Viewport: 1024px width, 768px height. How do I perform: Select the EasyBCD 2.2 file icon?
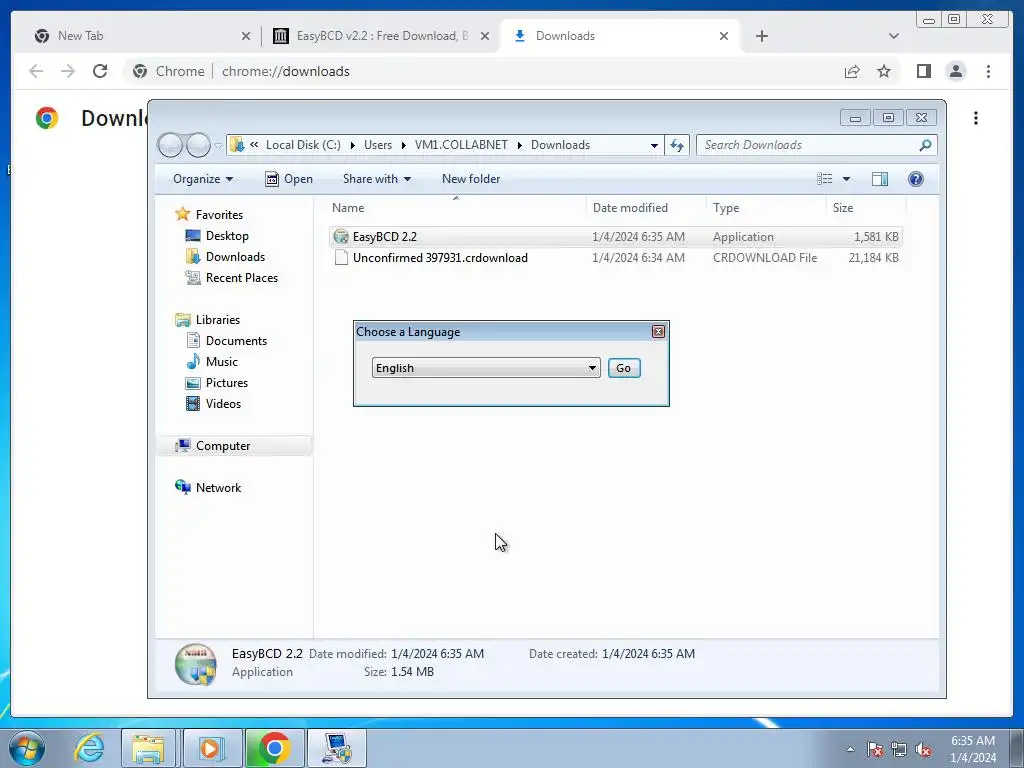coord(341,236)
